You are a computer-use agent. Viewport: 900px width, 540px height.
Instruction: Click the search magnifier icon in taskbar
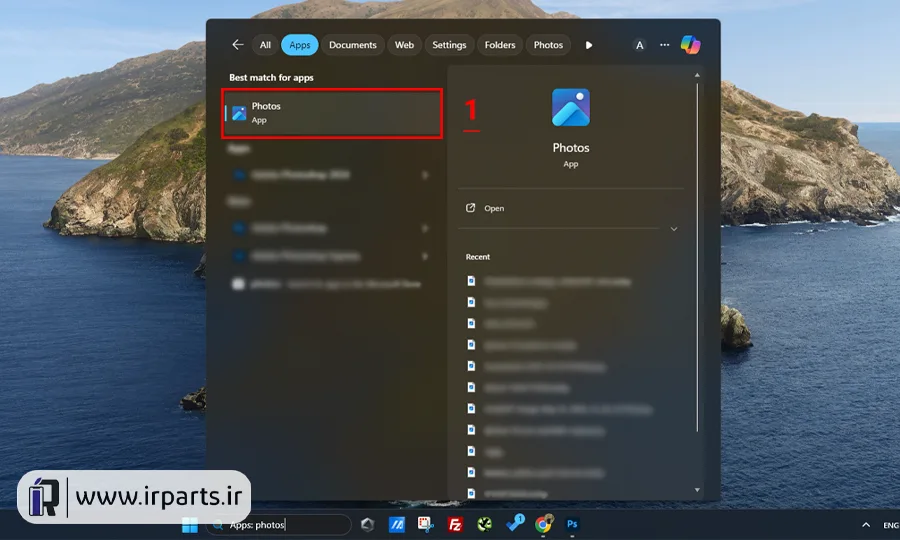click(218, 525)
